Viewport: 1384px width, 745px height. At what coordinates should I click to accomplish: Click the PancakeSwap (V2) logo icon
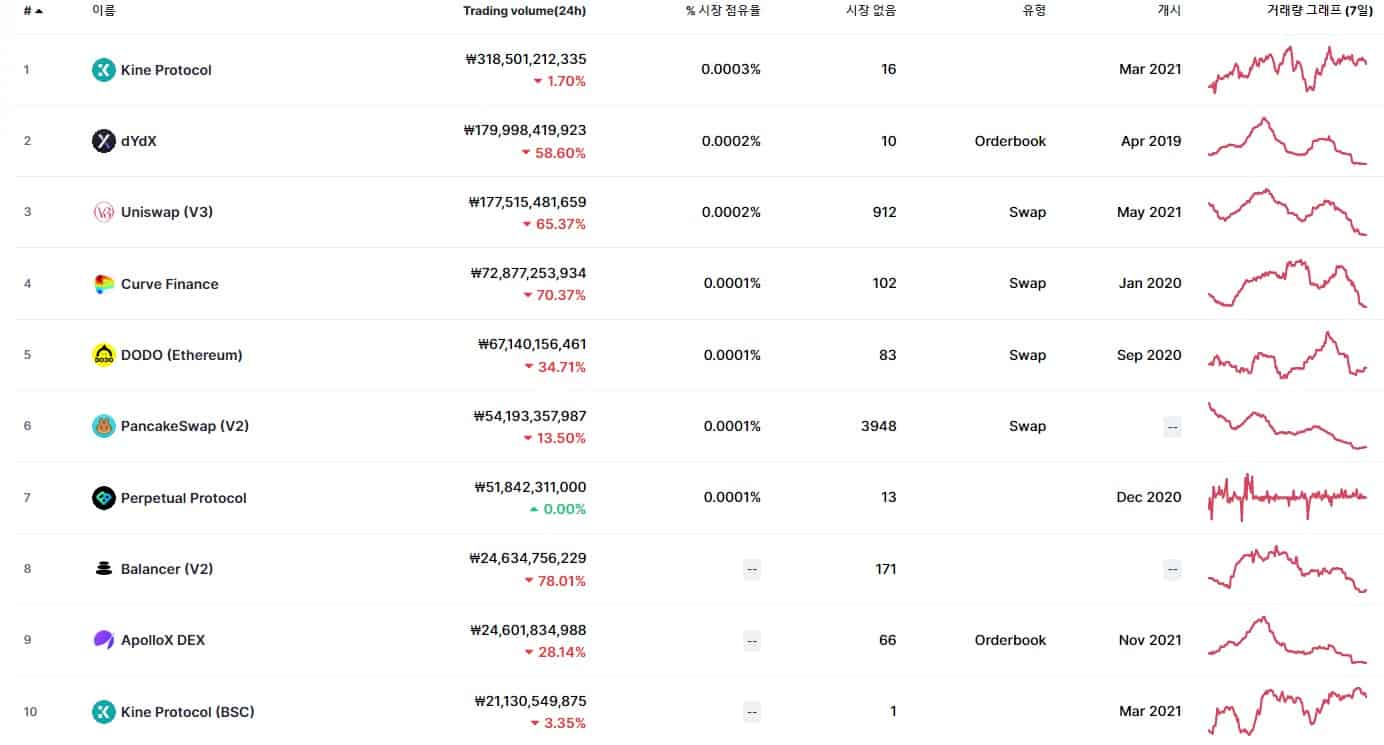point(103,426)
